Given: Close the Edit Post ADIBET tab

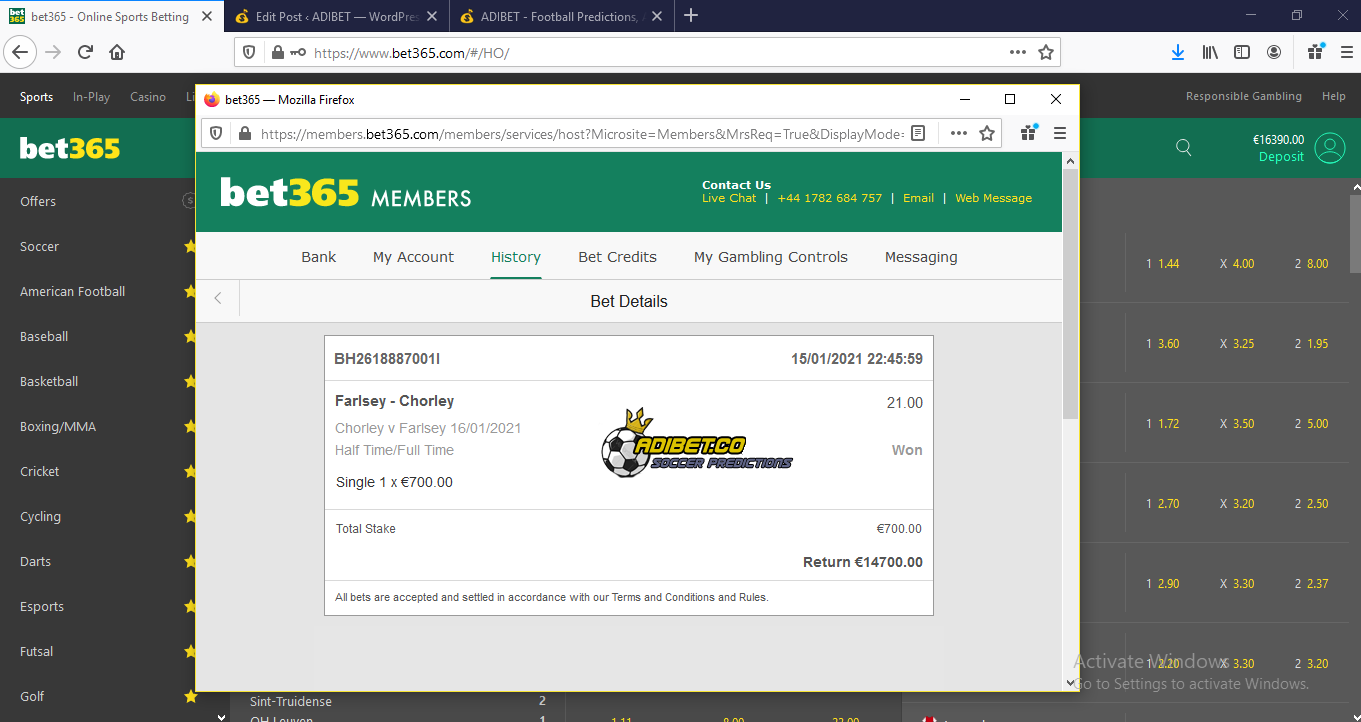Looking at the screenshot, I should pyautogui.click(x=432, y=17).
